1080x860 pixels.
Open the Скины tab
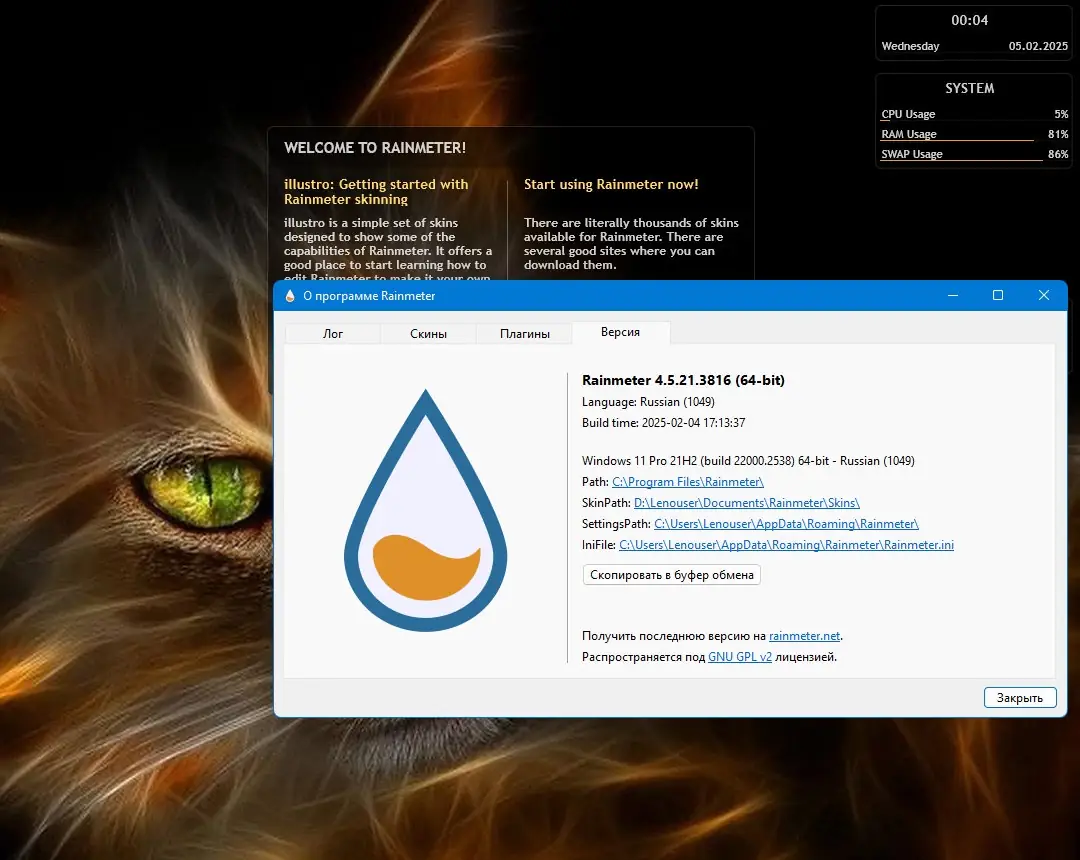tap(428, 333)
